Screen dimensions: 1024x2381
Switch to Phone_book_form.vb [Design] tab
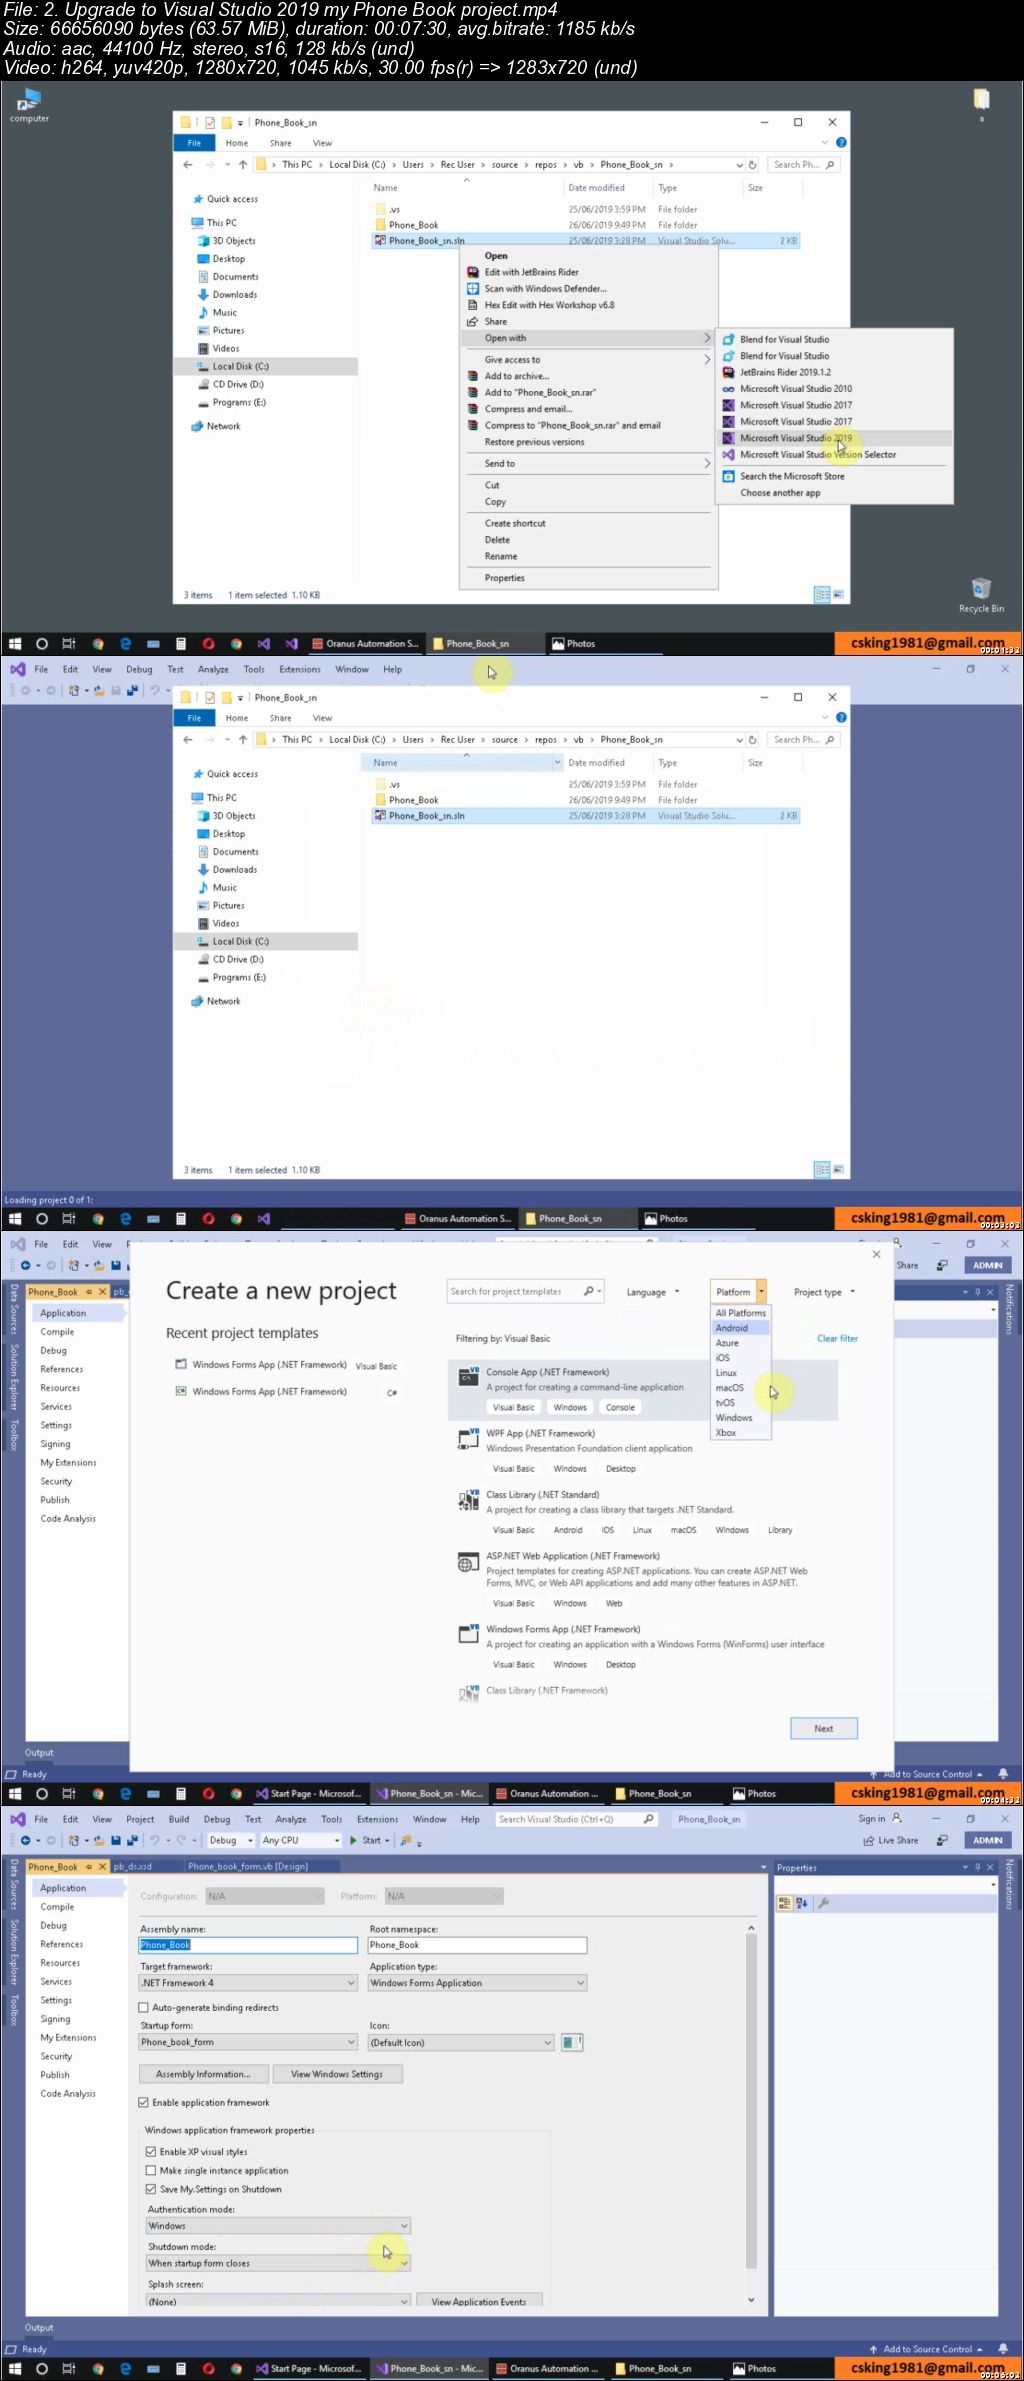pyautogui.click(x=248, y=1866)
